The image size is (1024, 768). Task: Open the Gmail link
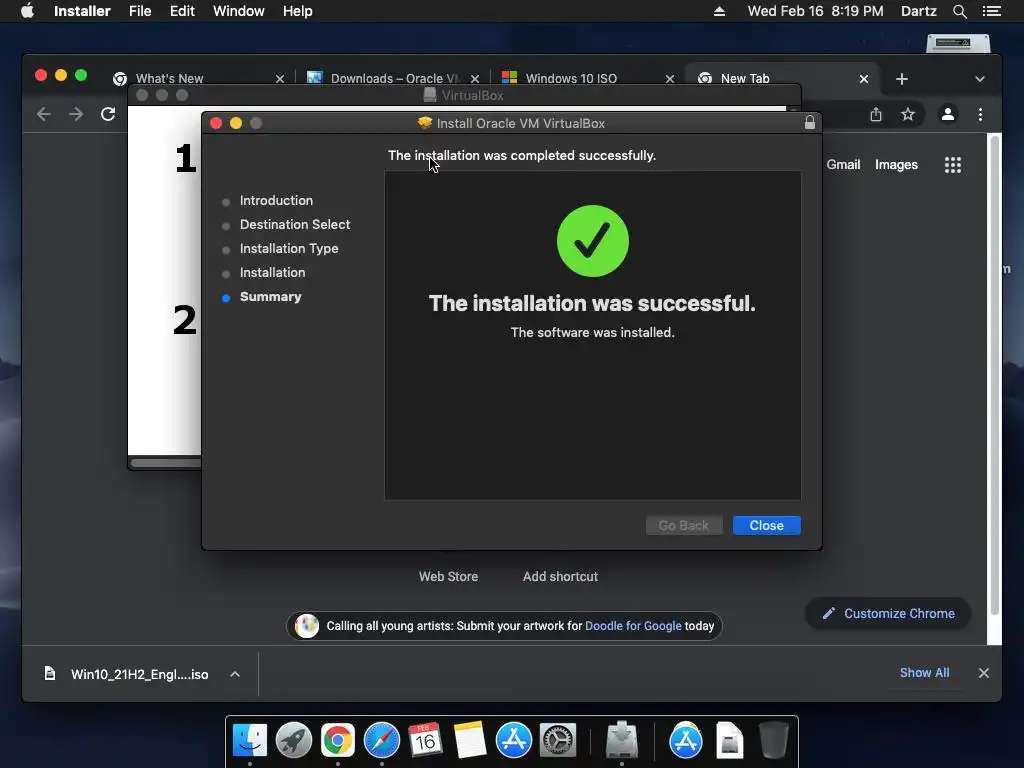pos(843,165)
